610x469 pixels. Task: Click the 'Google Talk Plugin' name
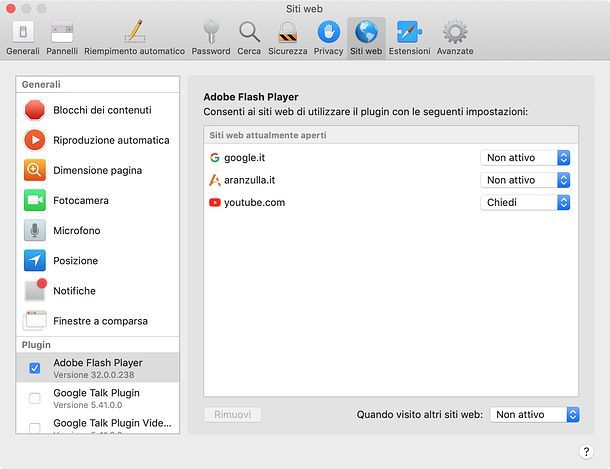[96, 393]
